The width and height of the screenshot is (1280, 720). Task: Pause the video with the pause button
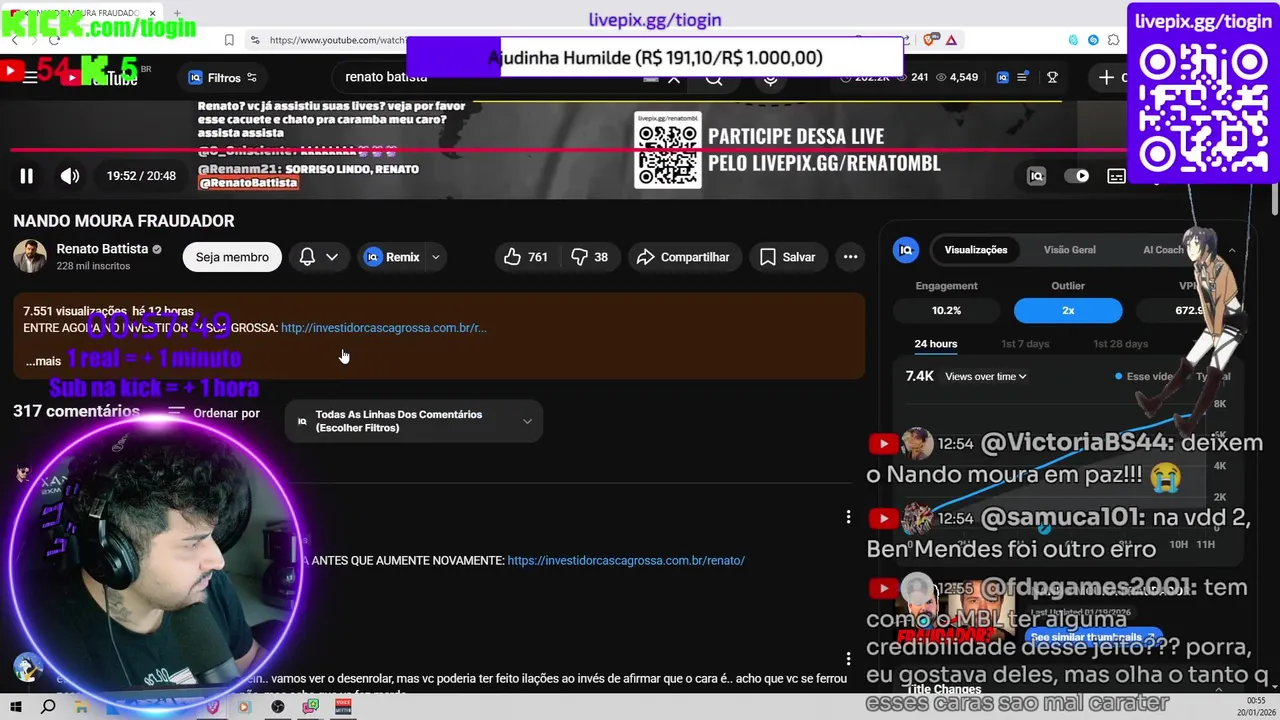pyautogui.click(x=27, y=176)
